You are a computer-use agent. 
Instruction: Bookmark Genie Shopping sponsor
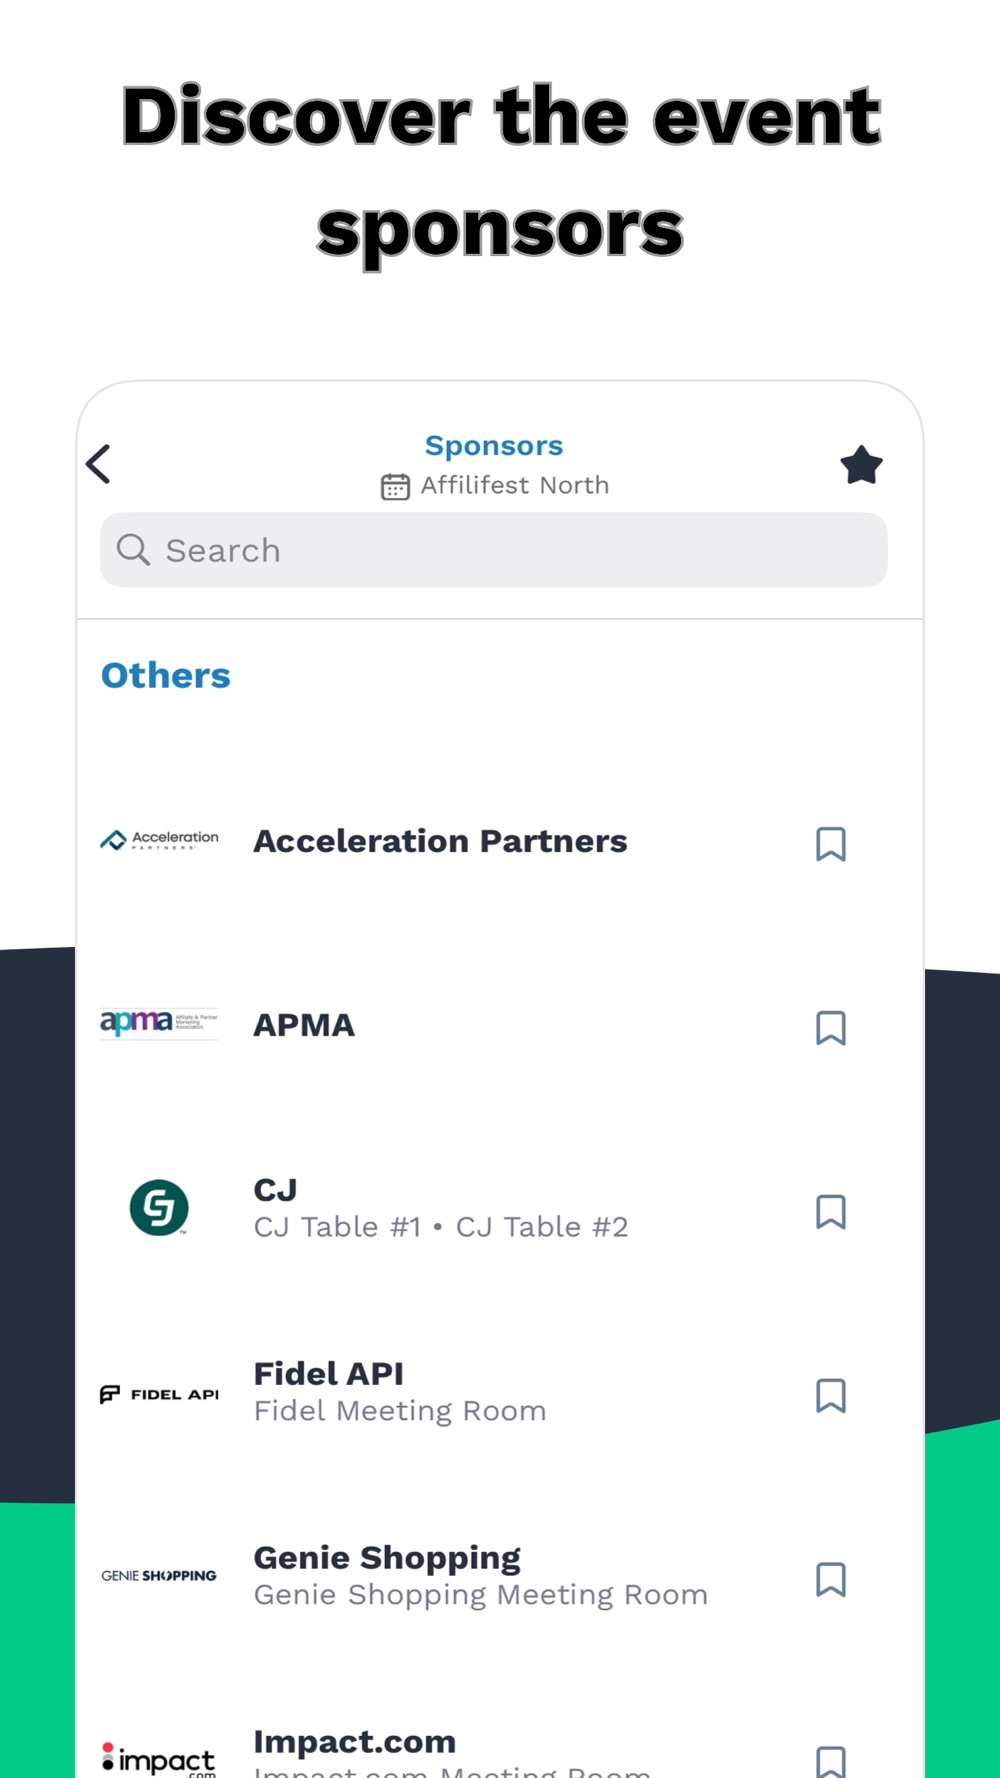pyautogui.click(x=831, y=1580)
